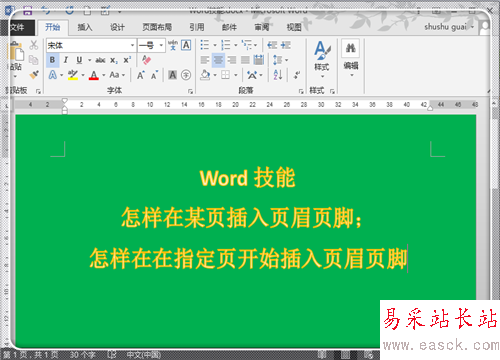Switch to the 邮件 Mailings tab

229,27
